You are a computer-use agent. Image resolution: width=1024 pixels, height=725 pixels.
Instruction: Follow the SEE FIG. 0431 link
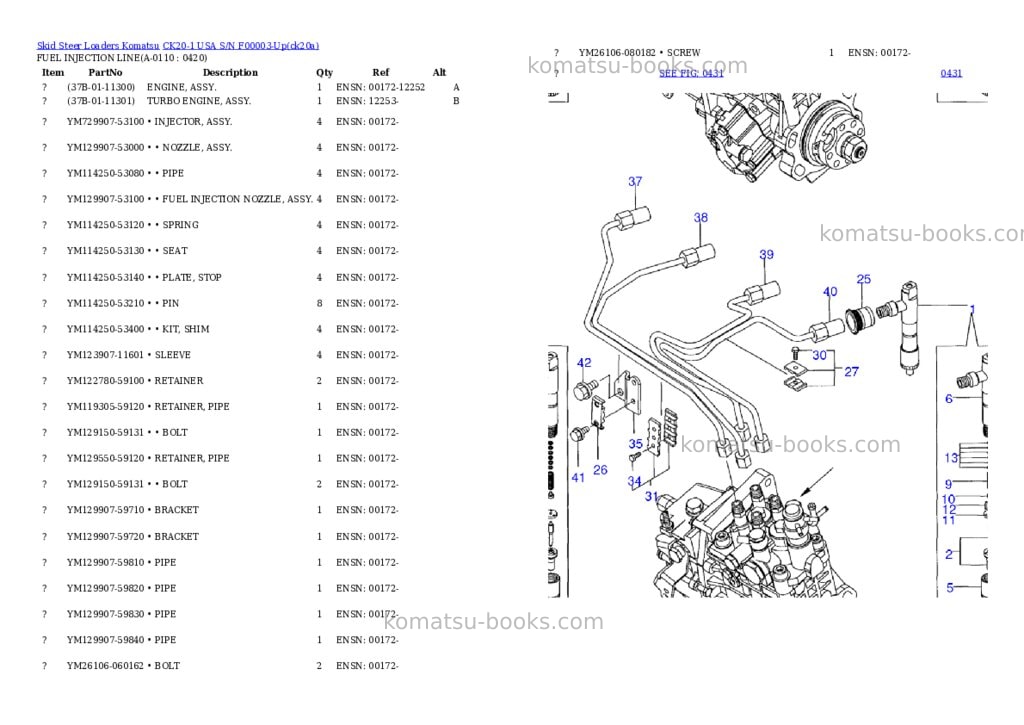coord(691,73)
